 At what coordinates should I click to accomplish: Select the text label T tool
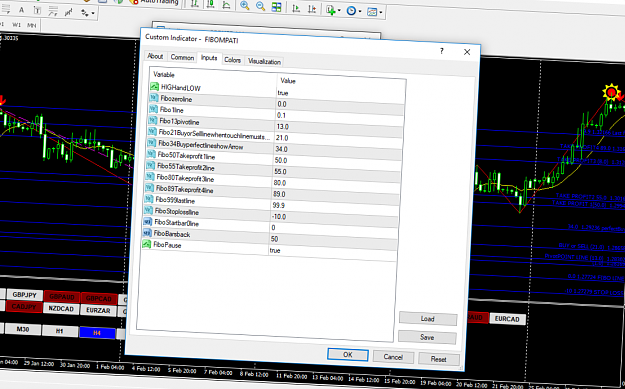coord(37,11)
